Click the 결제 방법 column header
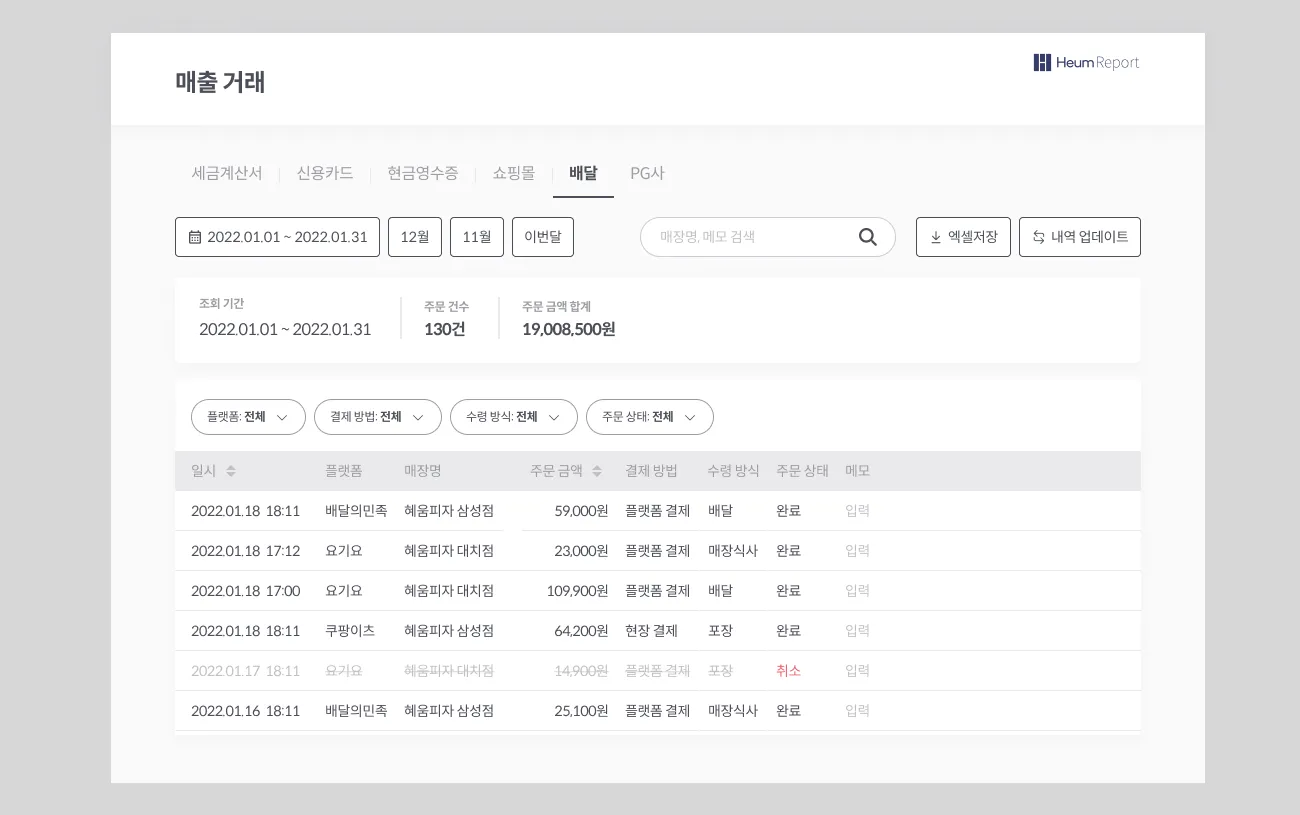The image size is (1300, 815). point(651,471)
